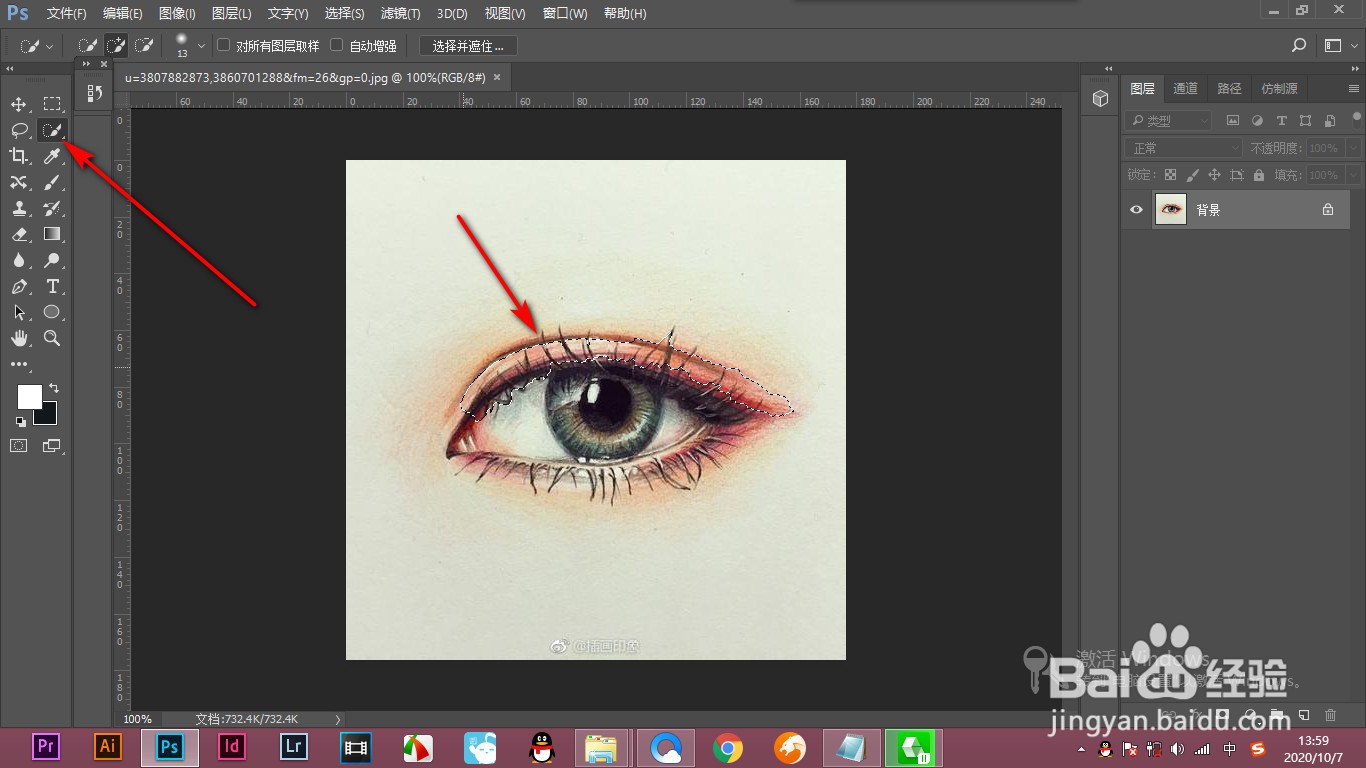Open the Edit Toolbar three-dots menu
Screen dimensions: 1366x768
pyautogui.click(x=19, y=364)
